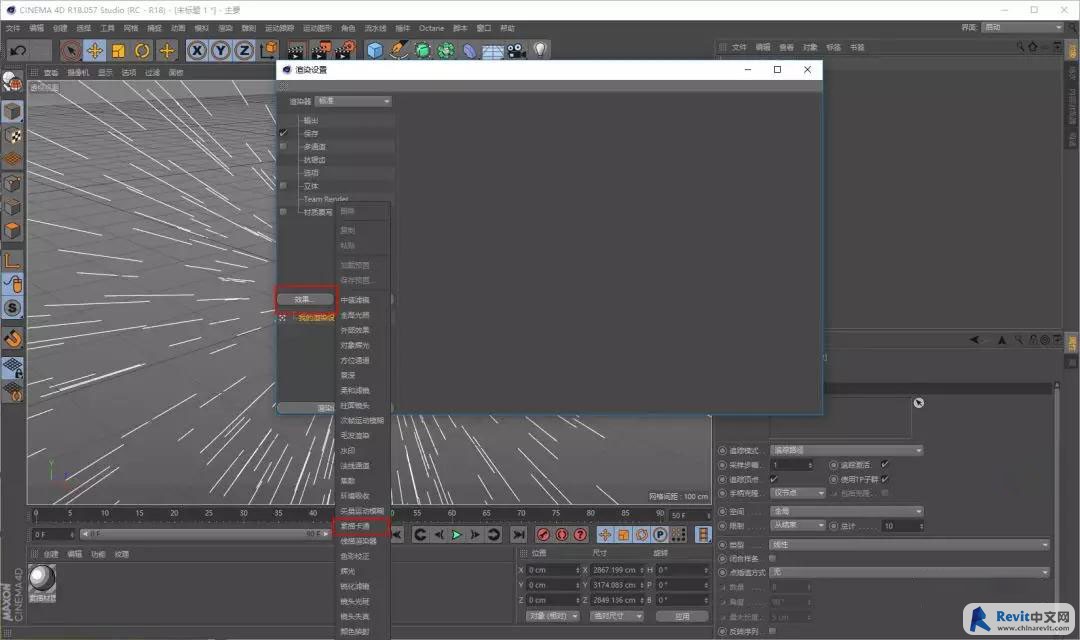Viewport: 1080px width, 640px height.
Task: Click the object picker arrow in Attributes
Action: (x=918, y=403)
